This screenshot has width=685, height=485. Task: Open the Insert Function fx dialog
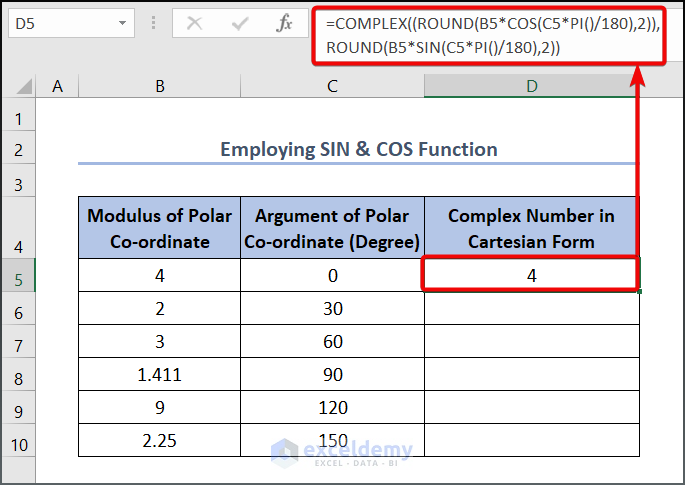click(284, 23)
